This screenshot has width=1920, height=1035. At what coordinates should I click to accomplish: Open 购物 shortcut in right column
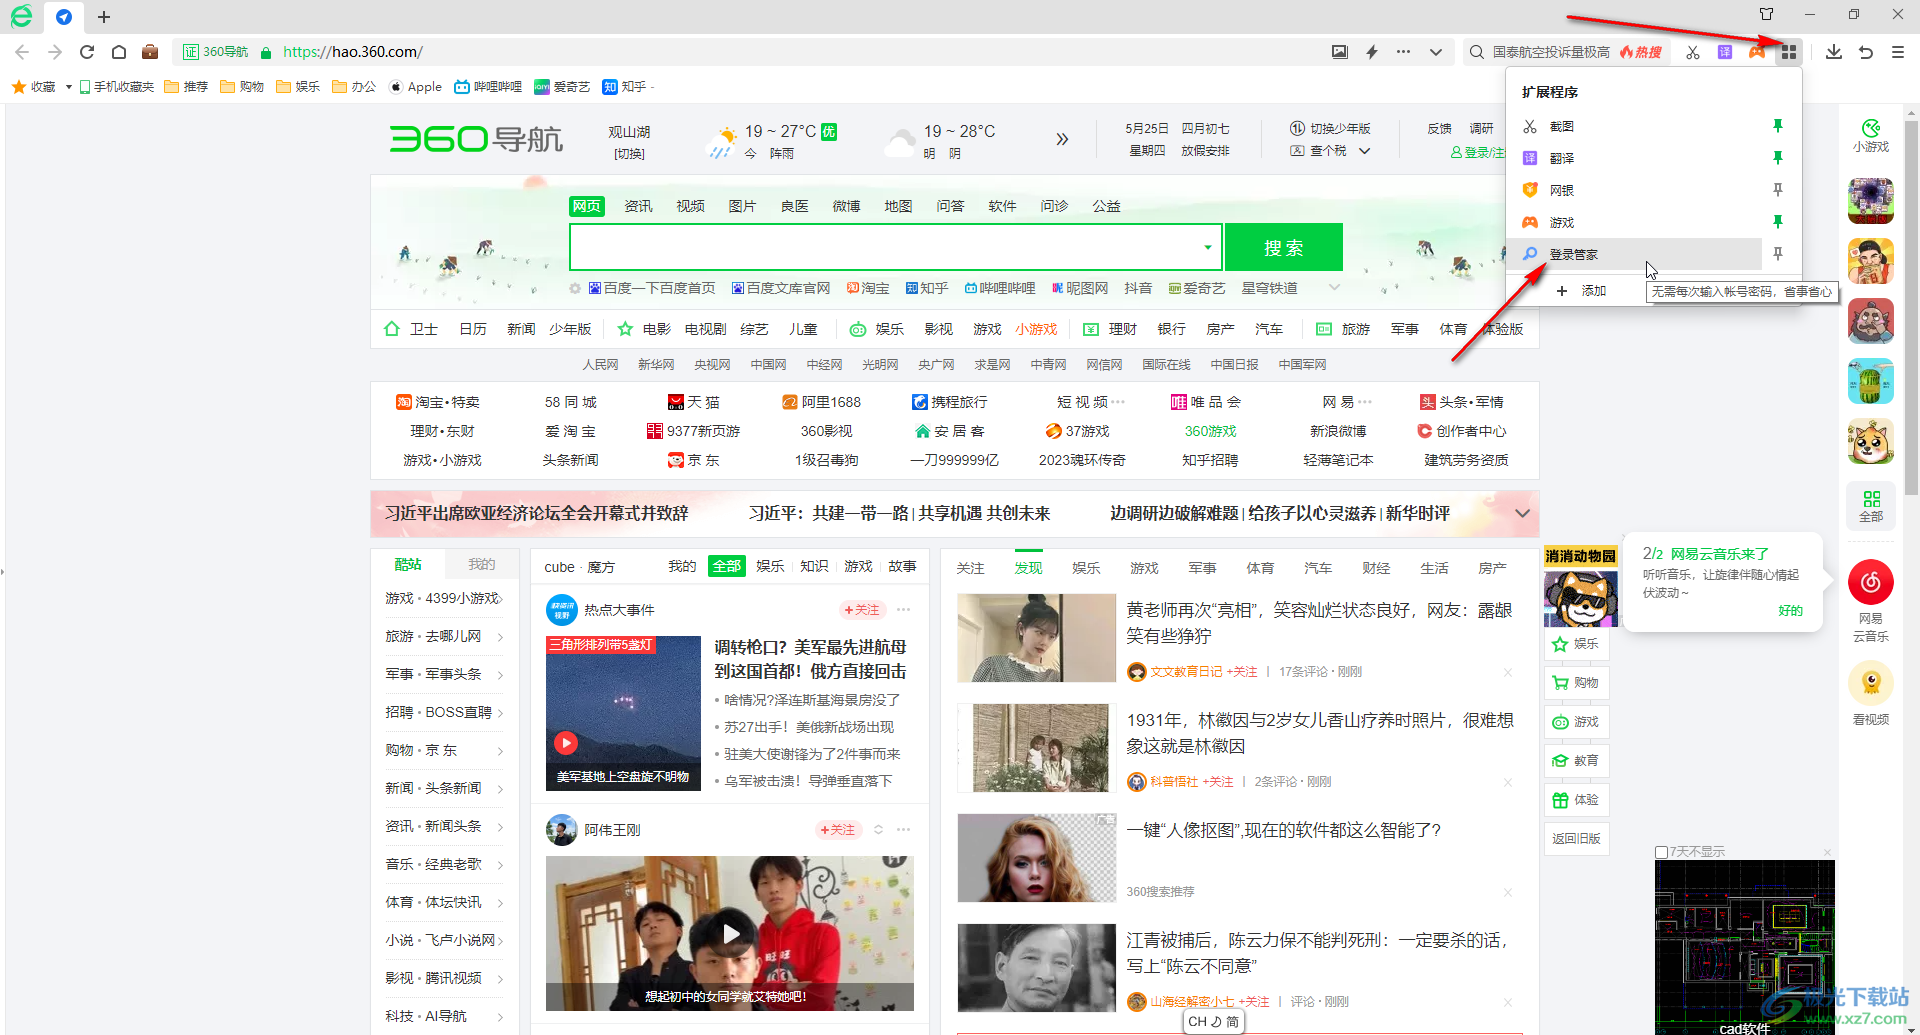point(1576,683)
